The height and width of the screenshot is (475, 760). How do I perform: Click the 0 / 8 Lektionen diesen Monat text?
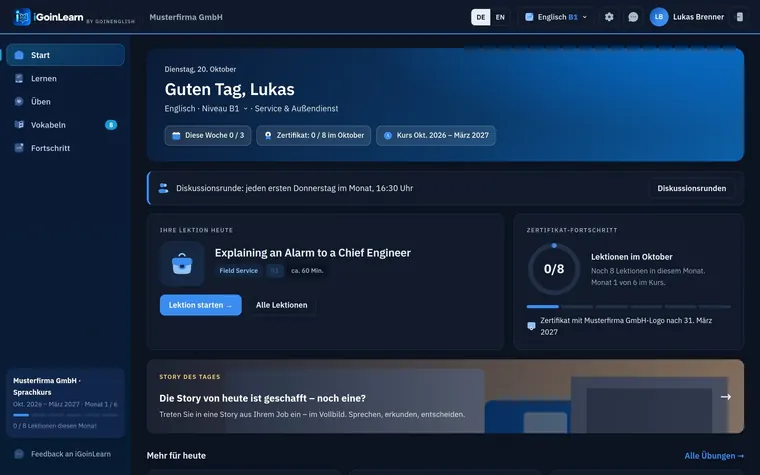click(55, 426)
